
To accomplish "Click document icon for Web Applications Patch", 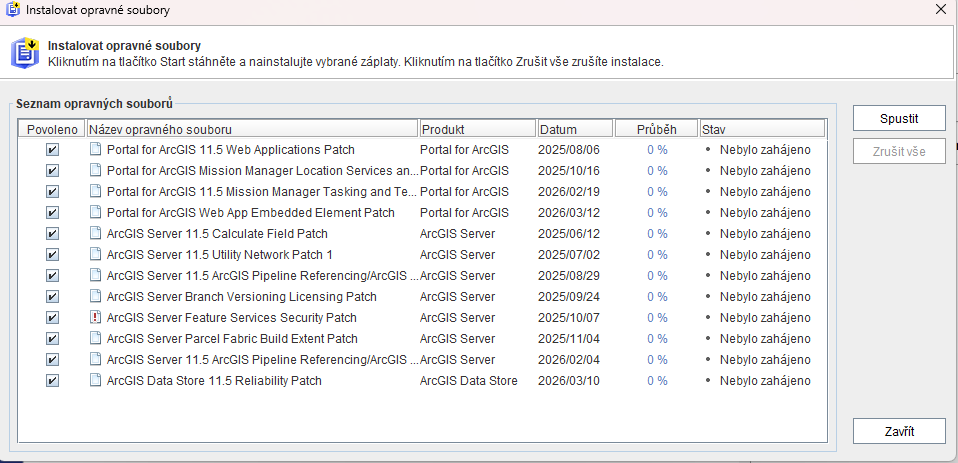I will (95, 150).
